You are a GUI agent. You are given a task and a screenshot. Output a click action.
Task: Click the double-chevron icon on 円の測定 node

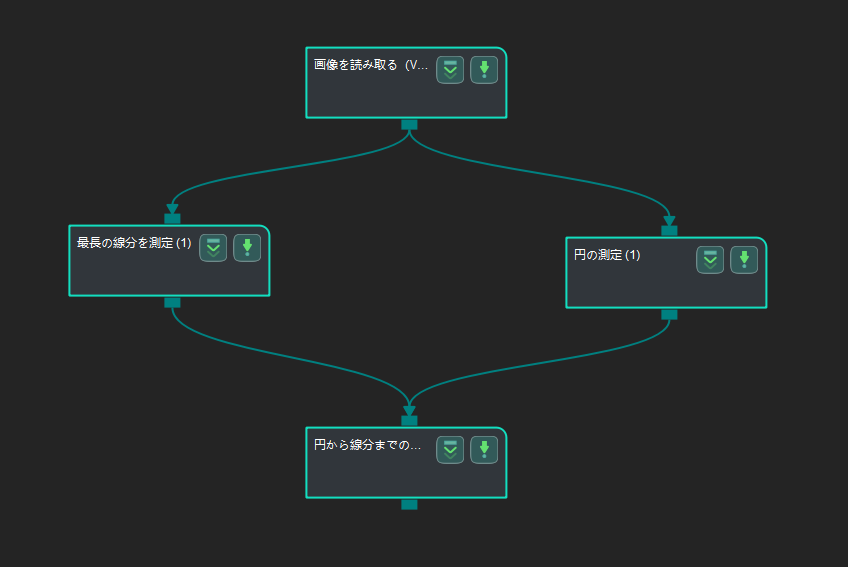pyautogui.click(x=710, y=260)
